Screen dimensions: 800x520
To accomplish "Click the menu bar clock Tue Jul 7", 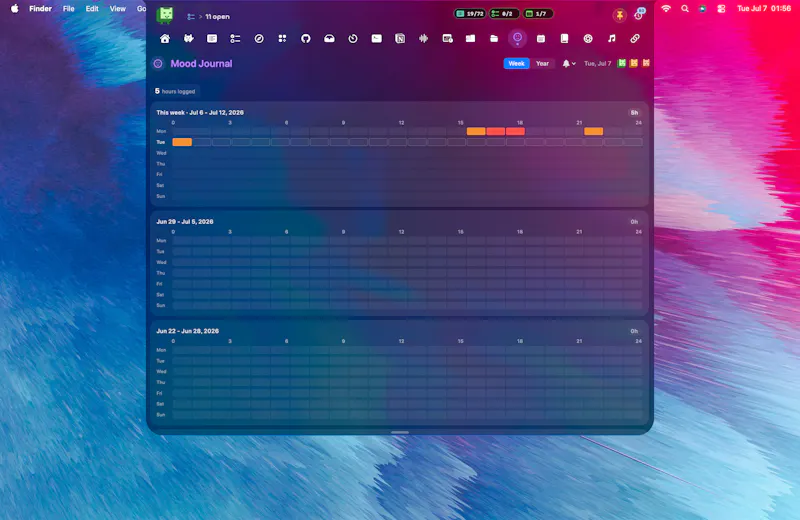I will 764,8.
